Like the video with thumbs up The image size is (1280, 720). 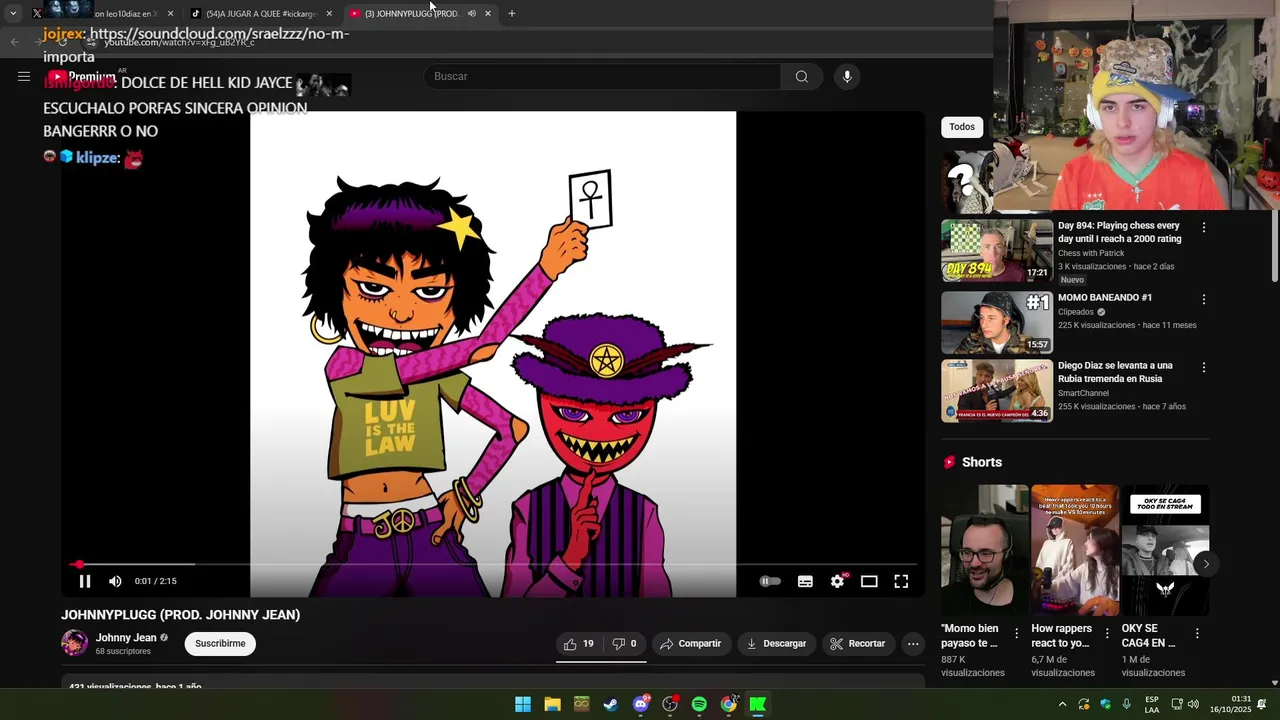click(x=579, y=644)
